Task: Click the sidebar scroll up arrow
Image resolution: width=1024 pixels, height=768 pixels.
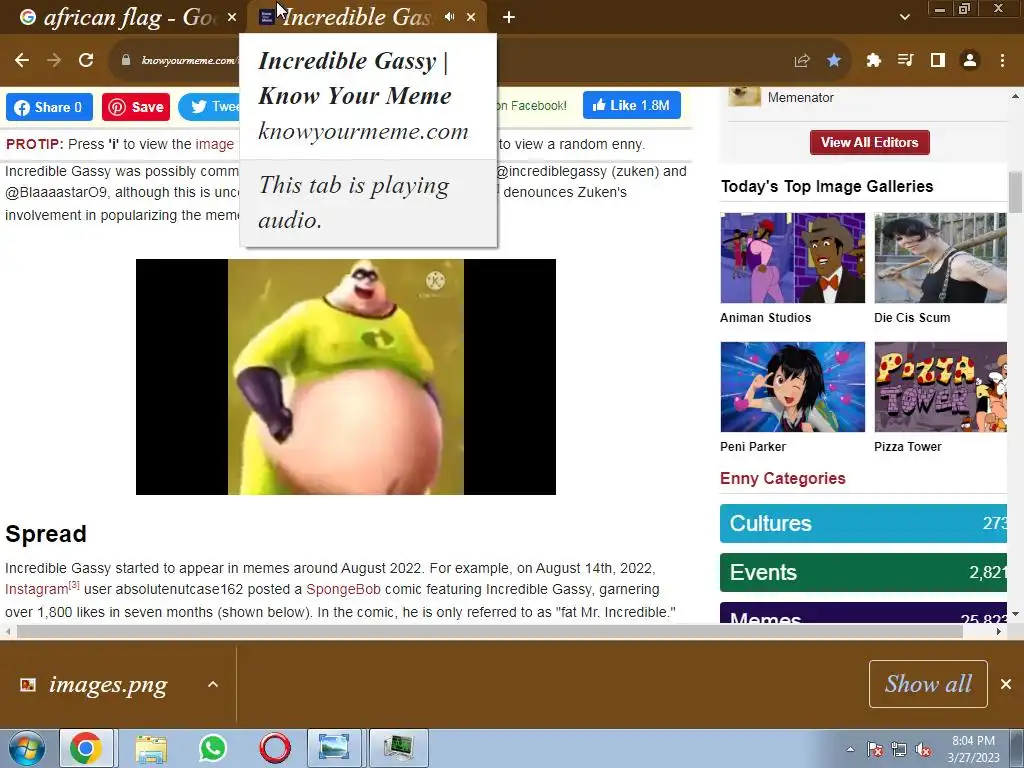Action: (x=1015, y=96)
